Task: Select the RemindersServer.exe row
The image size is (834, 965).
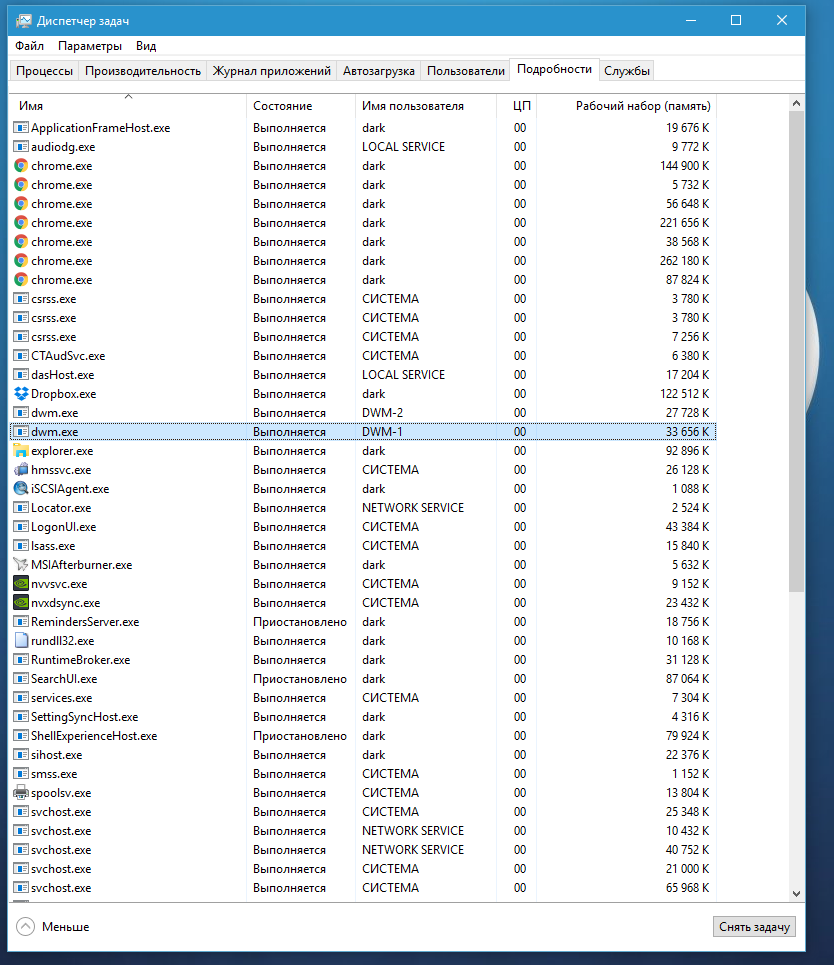Action: pyautogui.click(x=363, y=622)
